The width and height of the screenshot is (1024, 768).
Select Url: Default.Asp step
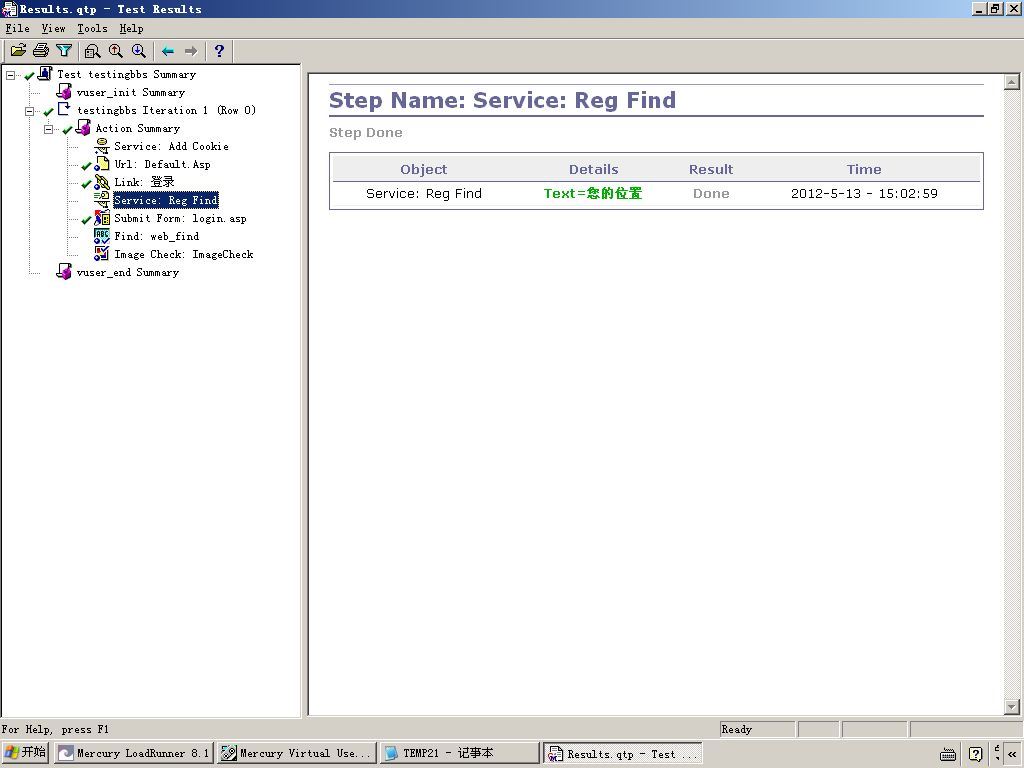tap(163, 165)
